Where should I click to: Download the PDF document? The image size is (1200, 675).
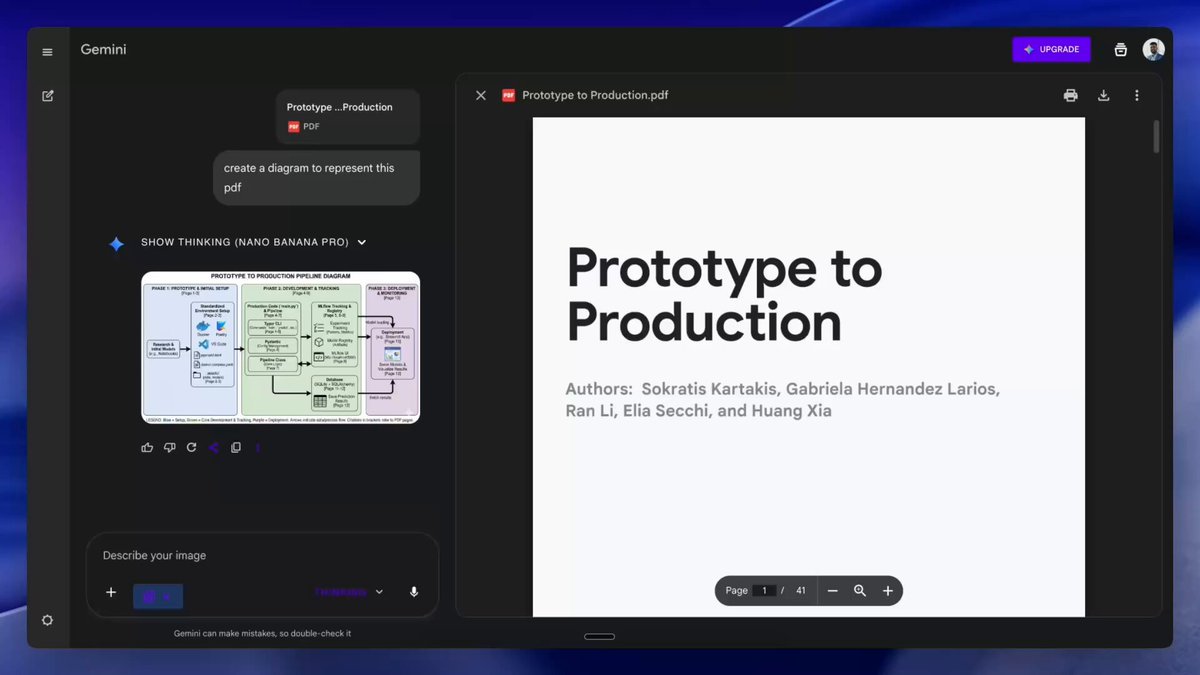click(x=1104, y=95)
